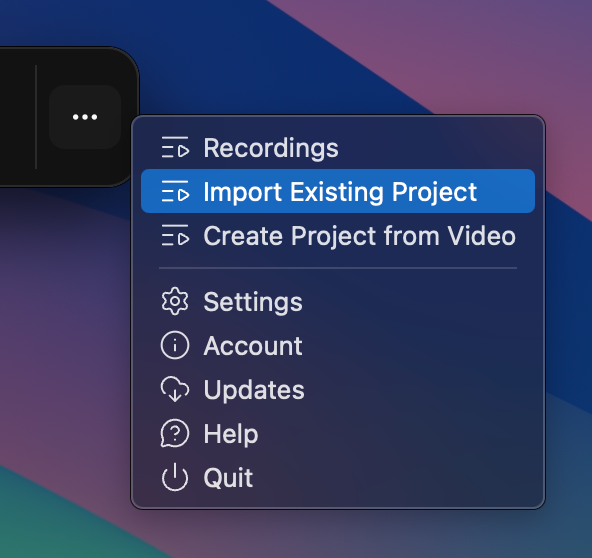Open the Account menu entry
This screenshot has height=558, width=592.
[338, 345]
